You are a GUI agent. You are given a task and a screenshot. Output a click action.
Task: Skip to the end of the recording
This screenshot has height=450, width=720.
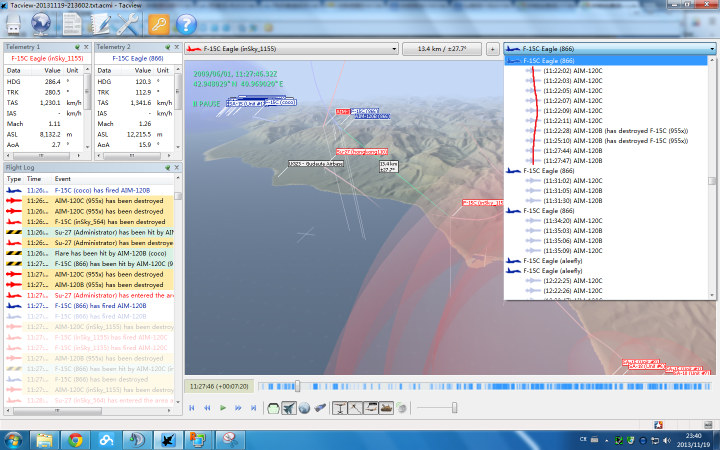(254, 407)
